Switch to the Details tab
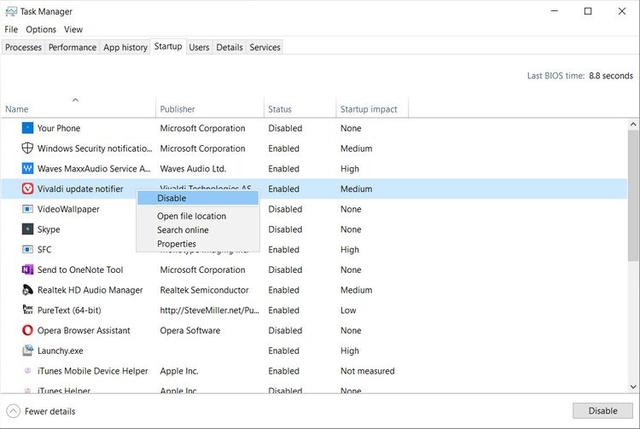Screen dimensions: 640x429 229,47
